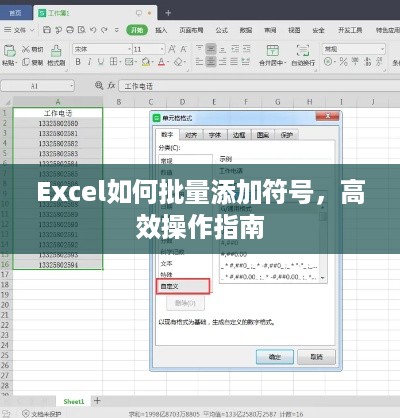Image resolution: width=400 pixels, height=418 pixels.
Task: Click the align top icon
Action: point(199,49)
